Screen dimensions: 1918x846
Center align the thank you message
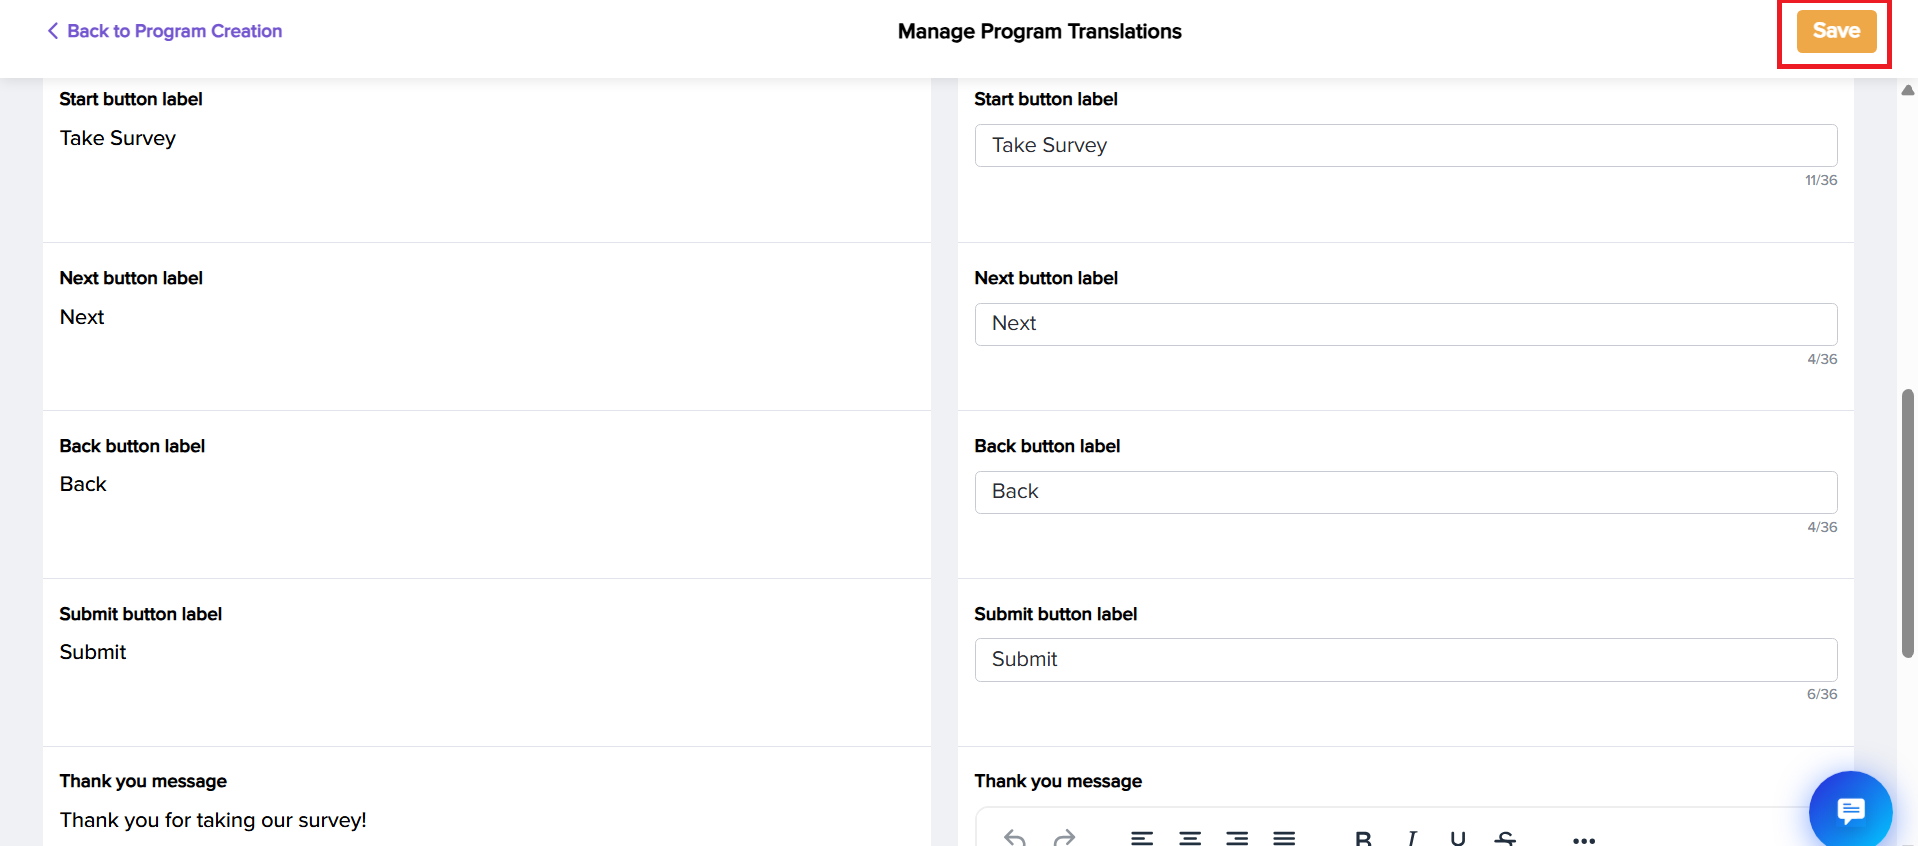(x=1190, y=838)
